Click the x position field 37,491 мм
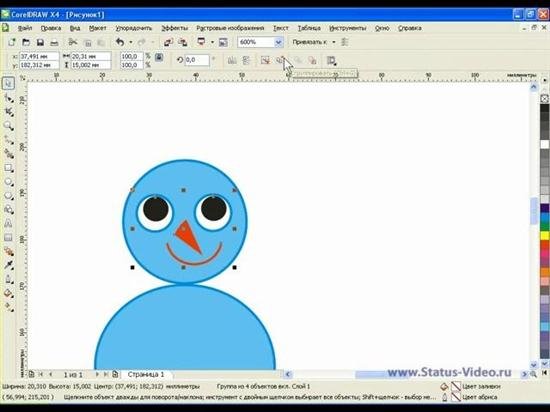The height and width of the screenshot is (412, 550). click(39, 56)
